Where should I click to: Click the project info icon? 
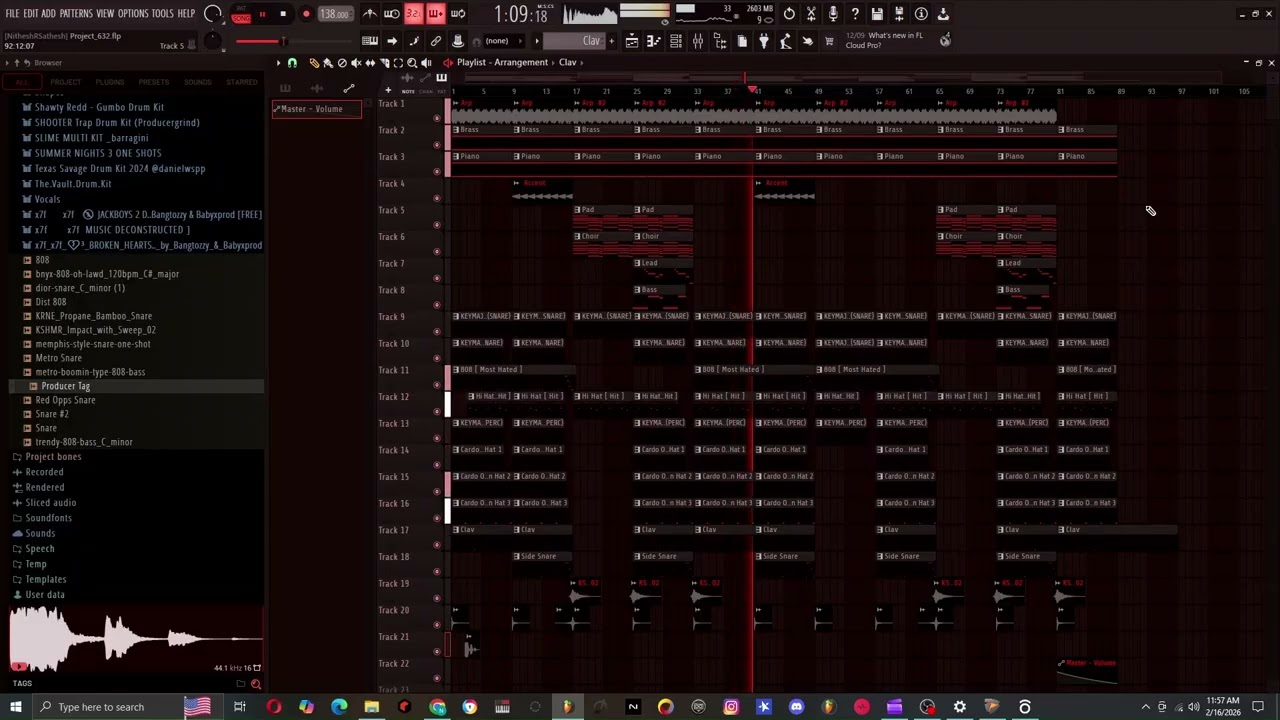[921, 14]
